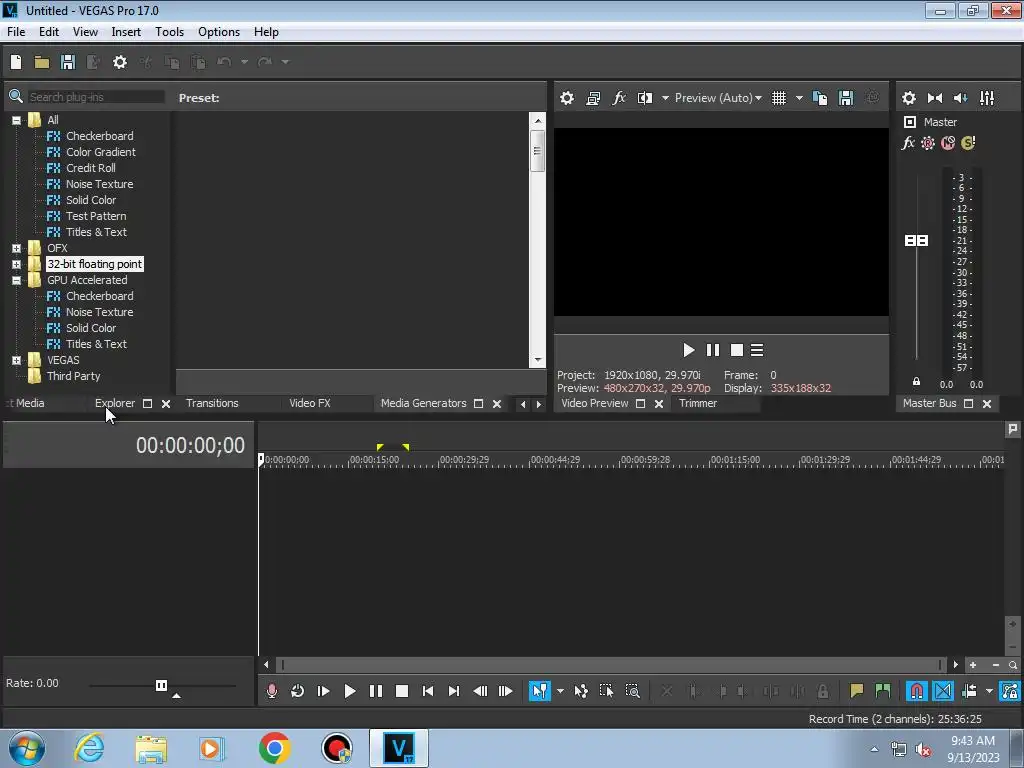
Task: Open a project with the folder icon
Action: pyautogui.click(x=42, y=62)
